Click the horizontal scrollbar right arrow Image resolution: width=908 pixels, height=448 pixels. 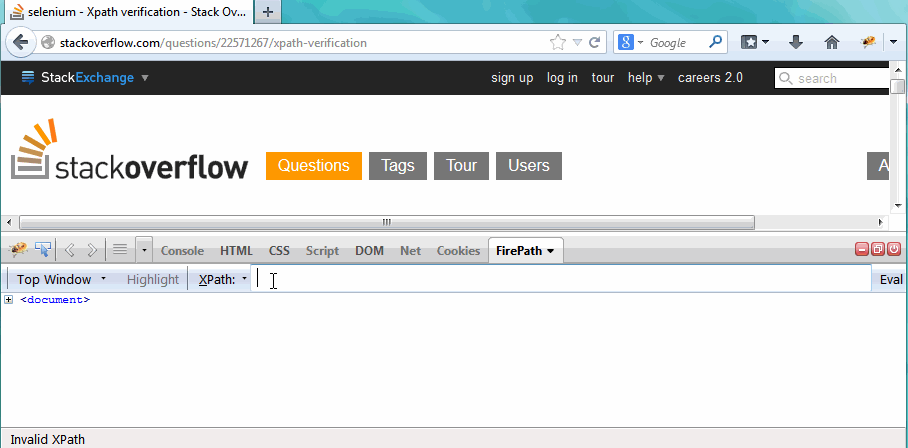coord(881,222)
